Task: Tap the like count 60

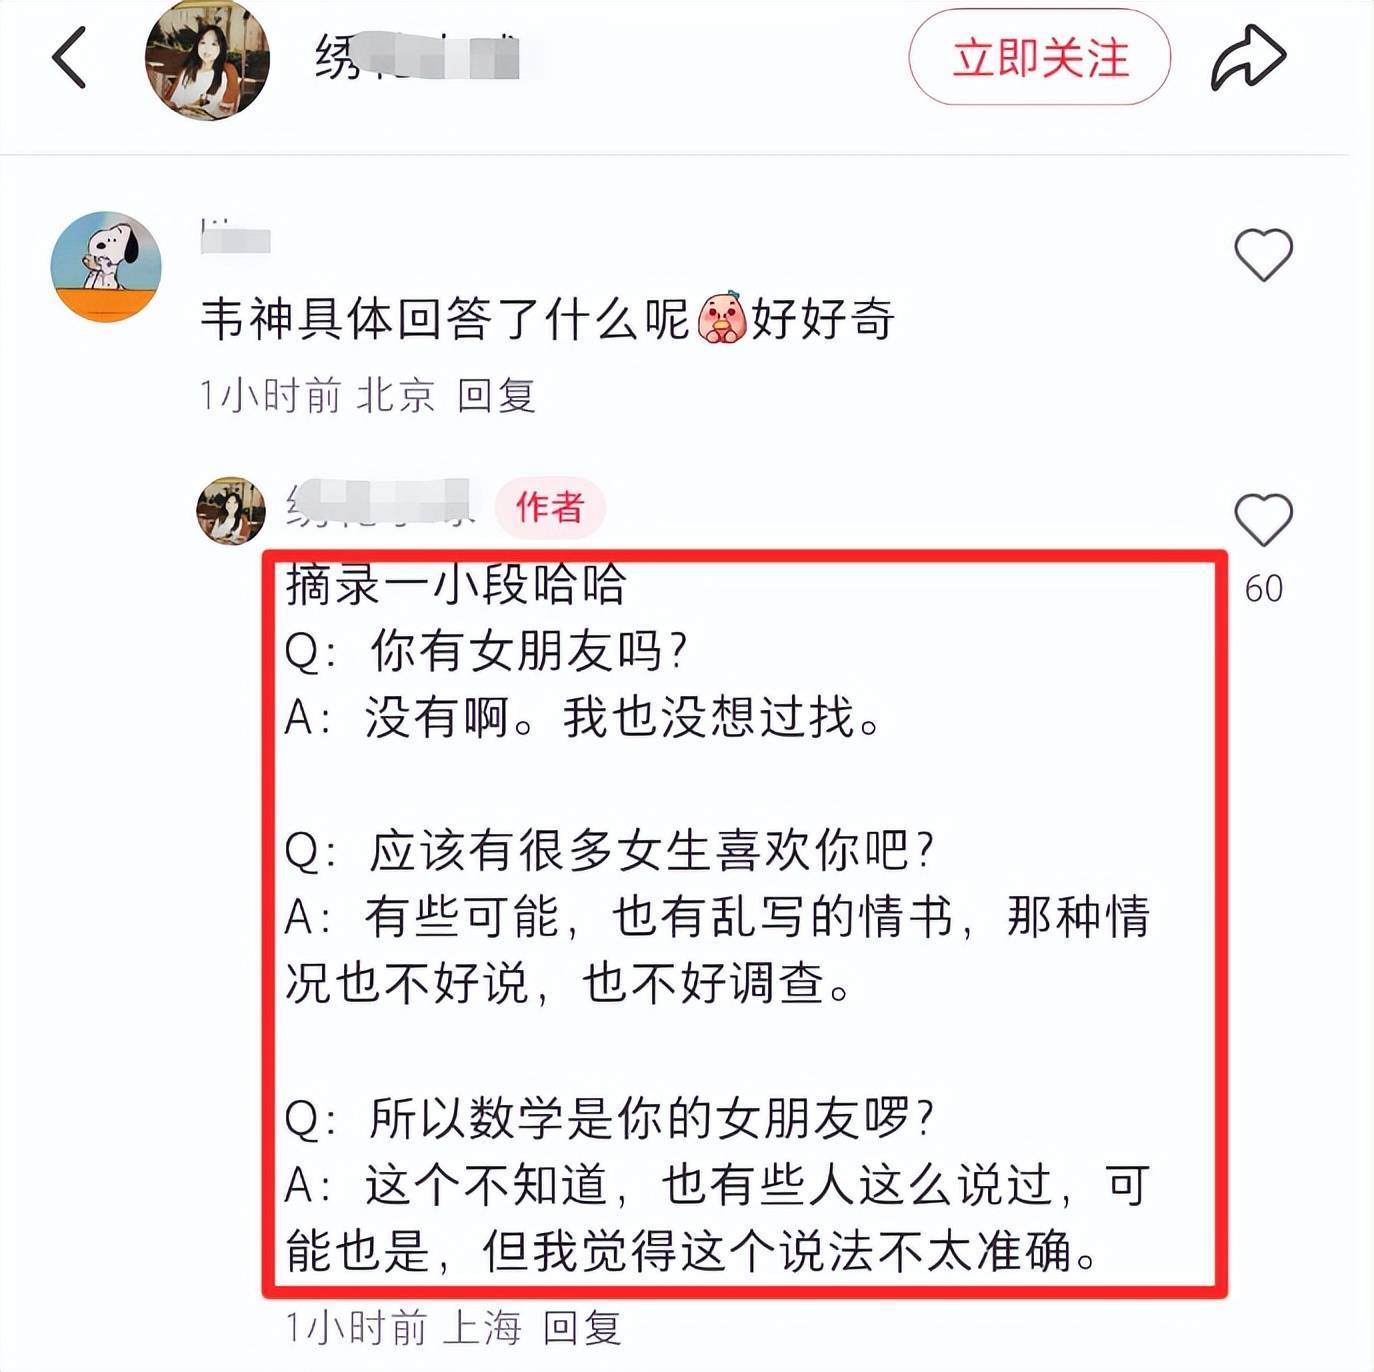Action: click(x=1263, y=588)
